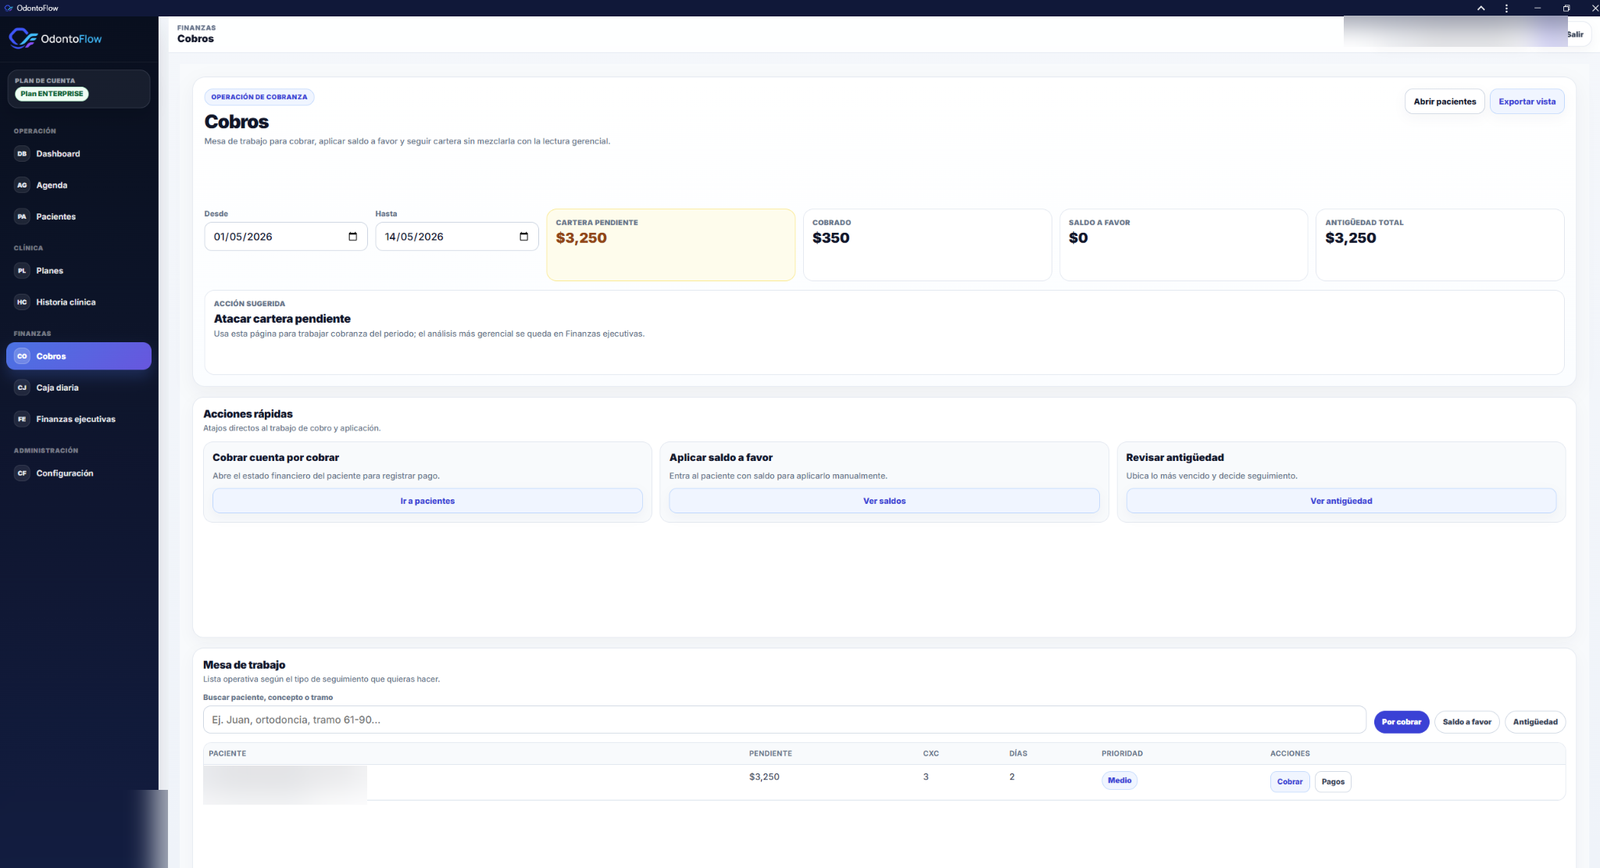The height and width of the screenshot is (868, 1600).
Task: Click the Cobrado $350 card
Action: pos(927,245)
